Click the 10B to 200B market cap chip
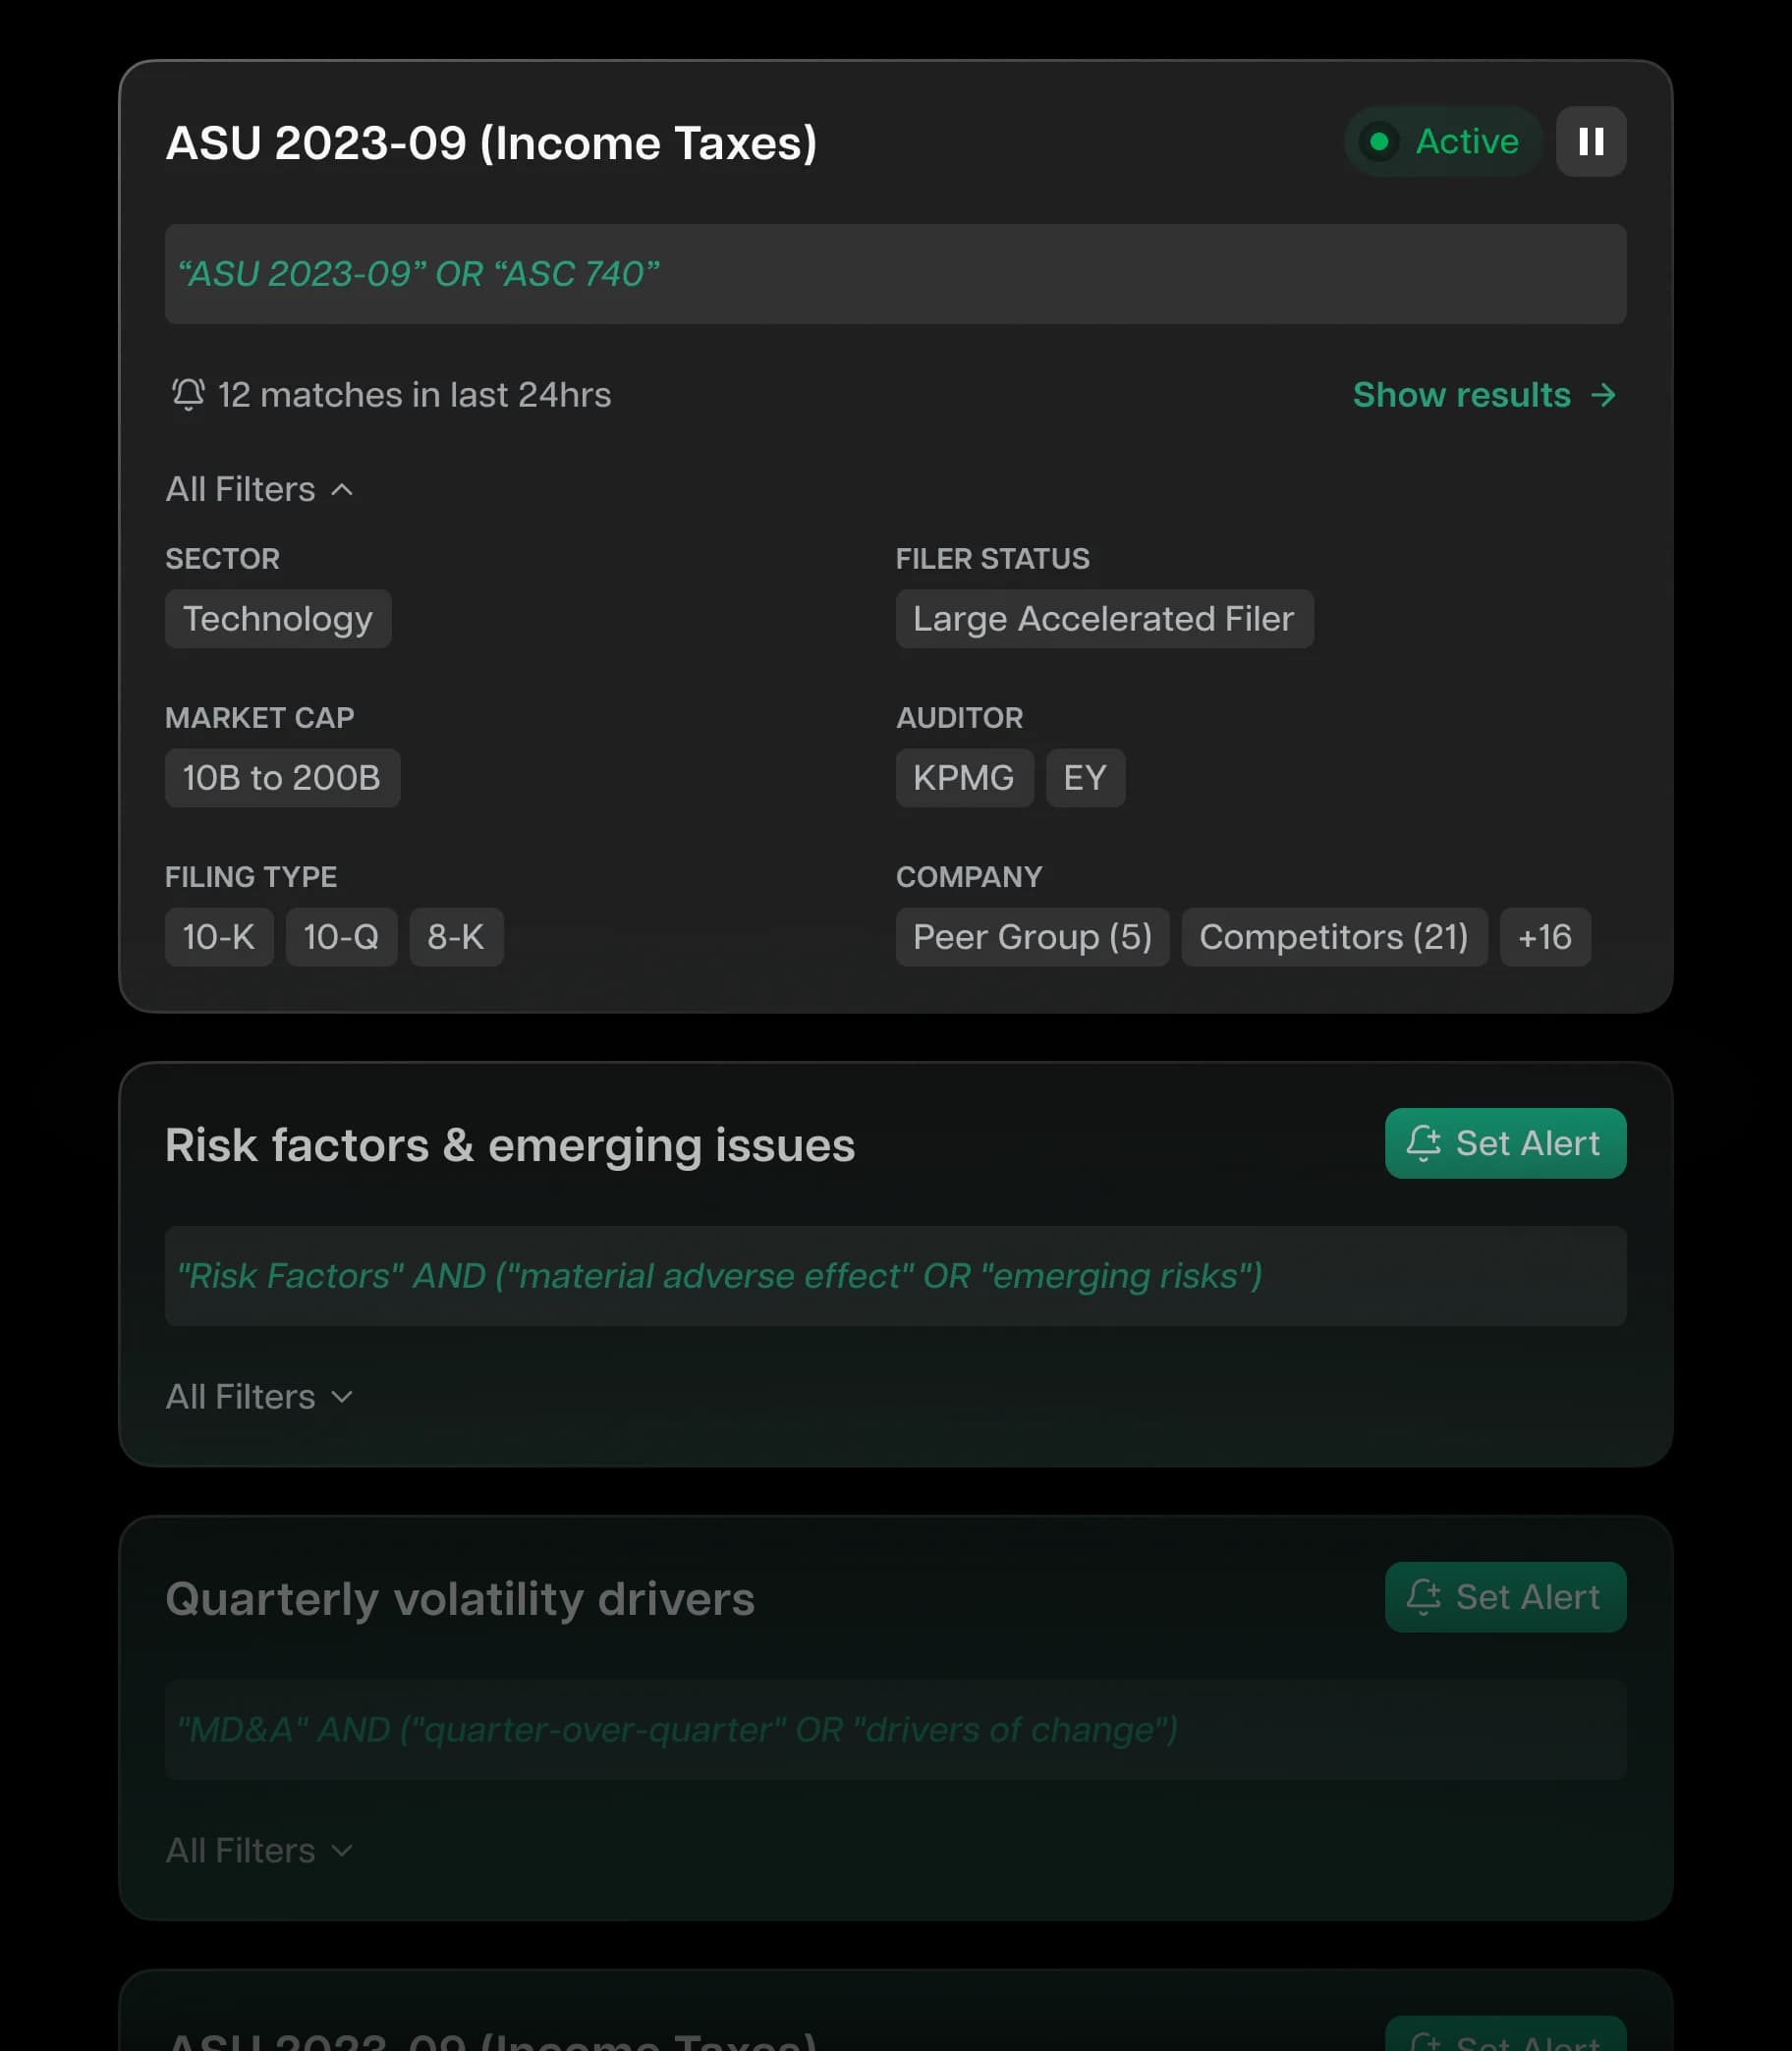Image resolution: width=1792 pixels, height=2051 pixels. (x=282, y=777)
